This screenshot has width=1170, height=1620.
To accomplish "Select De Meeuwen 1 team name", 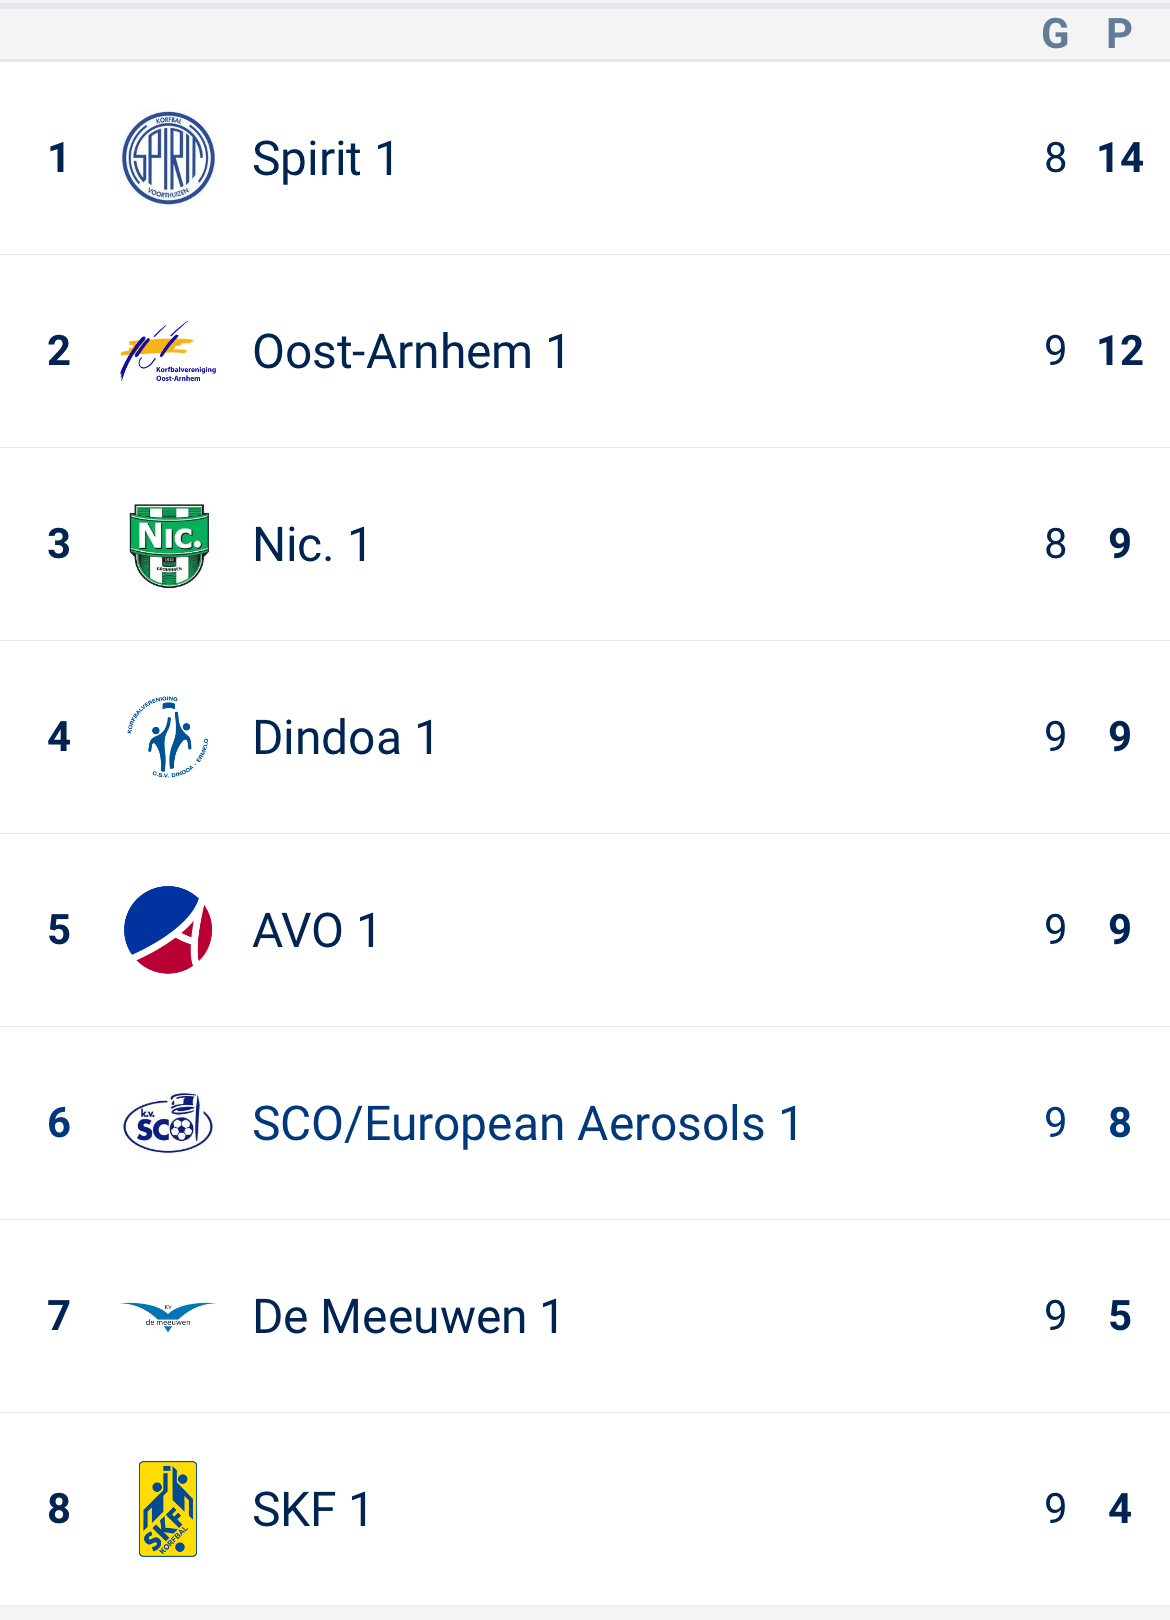I will (407, 1317).
